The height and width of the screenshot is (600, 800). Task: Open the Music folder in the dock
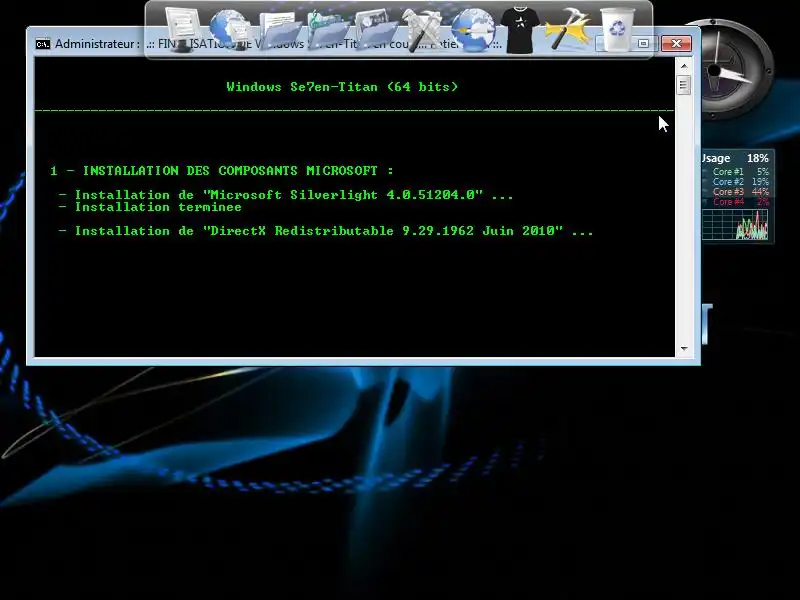327,31
